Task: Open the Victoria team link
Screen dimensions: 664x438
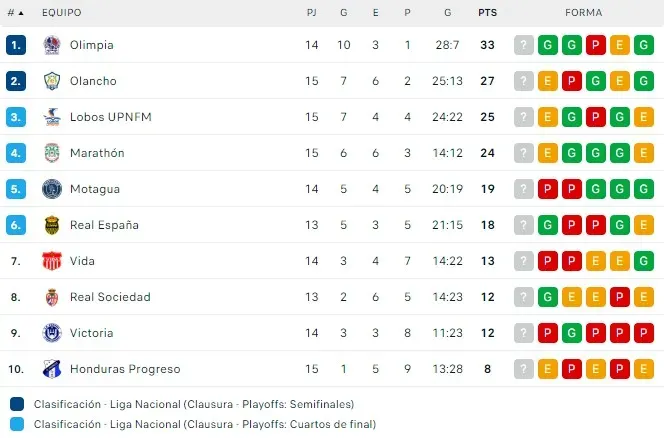Action: [91, 333]
